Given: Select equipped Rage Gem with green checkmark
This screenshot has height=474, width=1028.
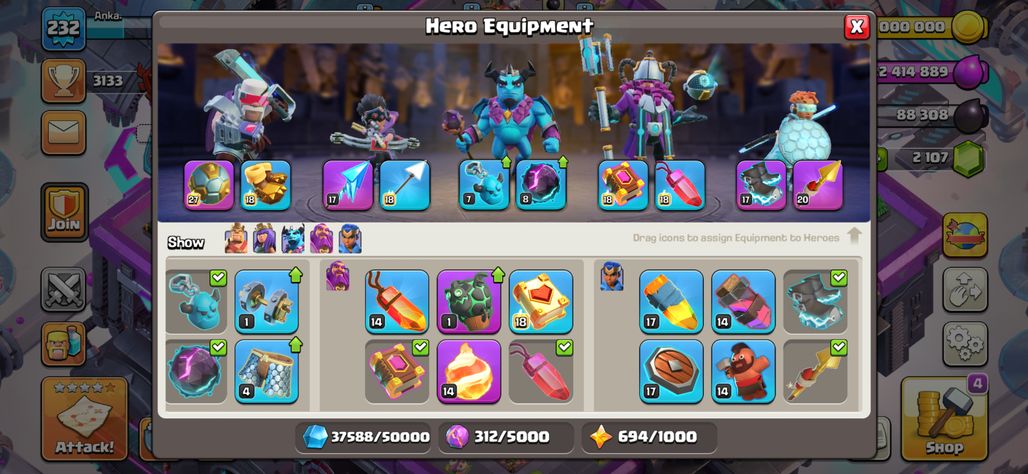Looking at the screenshot, I should pyautogui.click(x=541, y=371).
